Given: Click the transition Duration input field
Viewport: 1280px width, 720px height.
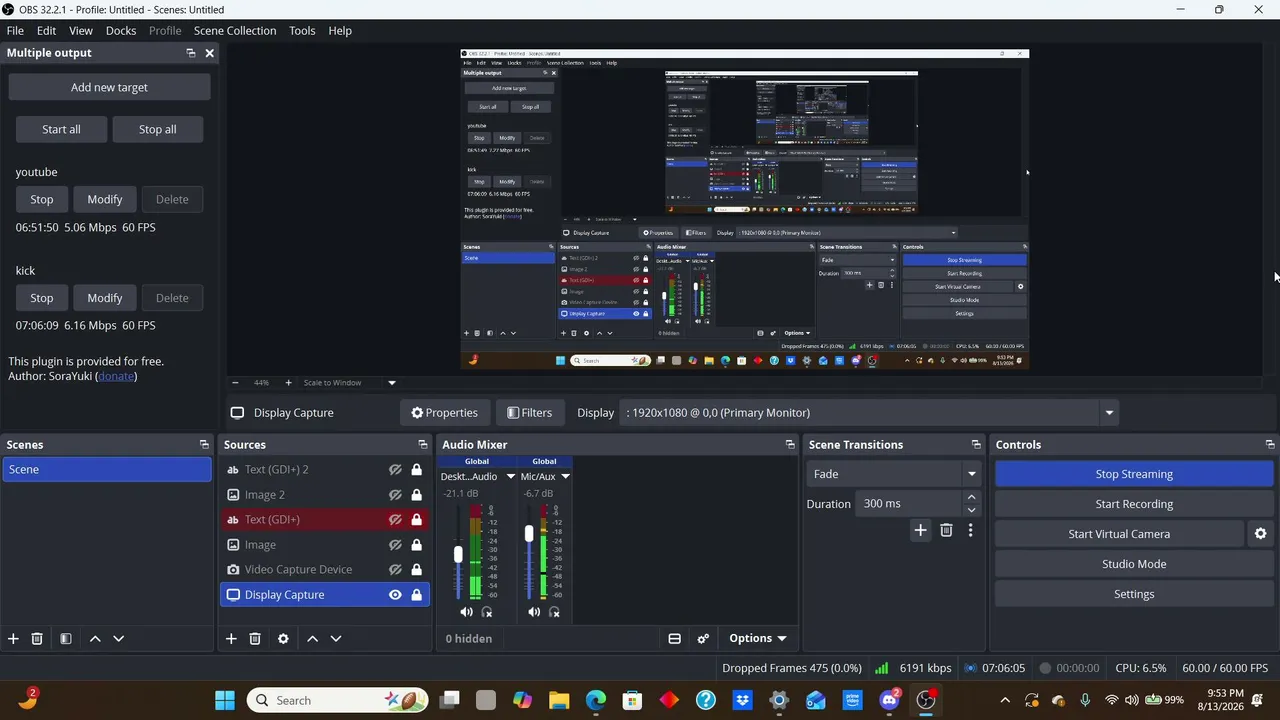Looking at the screenshot, I should pyautogui.click(x=907, y=504).
